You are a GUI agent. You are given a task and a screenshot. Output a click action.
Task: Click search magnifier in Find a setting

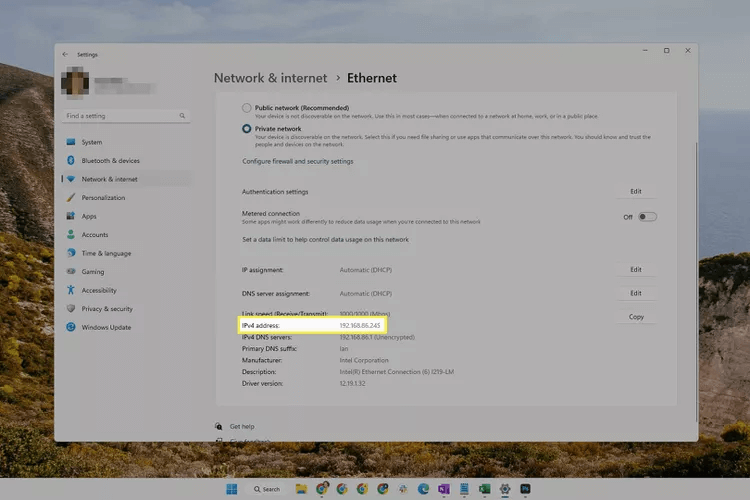point(182,116)
